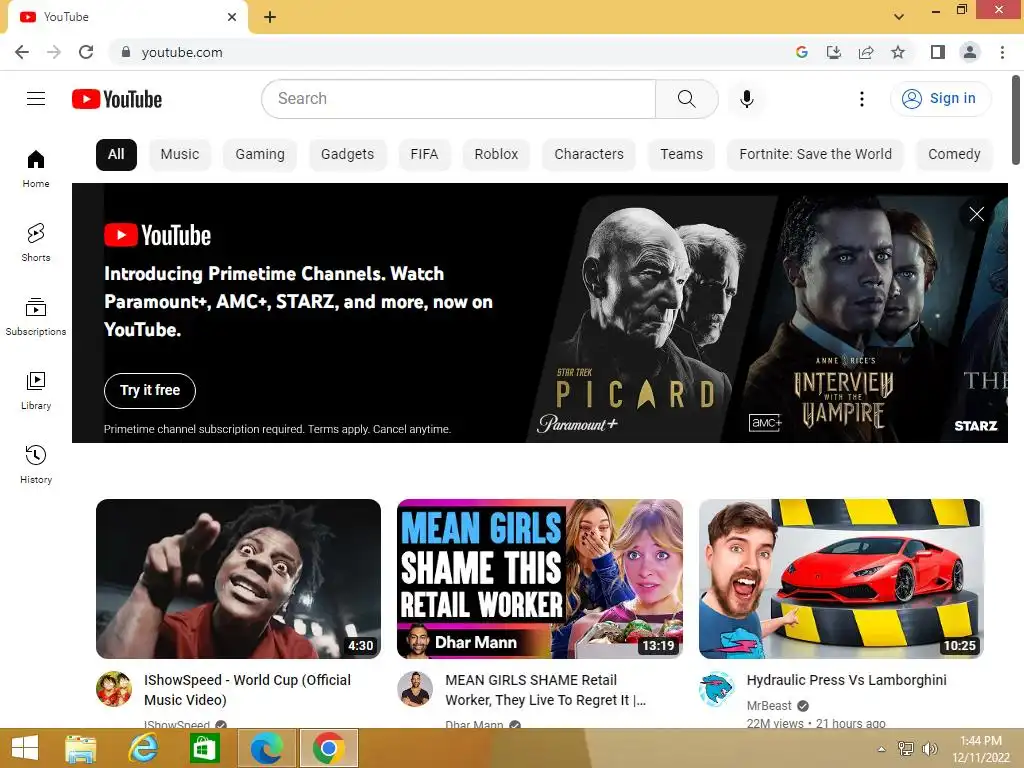Select the Music filter chip
Viewport: 1024px width, 768px height.
click(x=180, y=155)
